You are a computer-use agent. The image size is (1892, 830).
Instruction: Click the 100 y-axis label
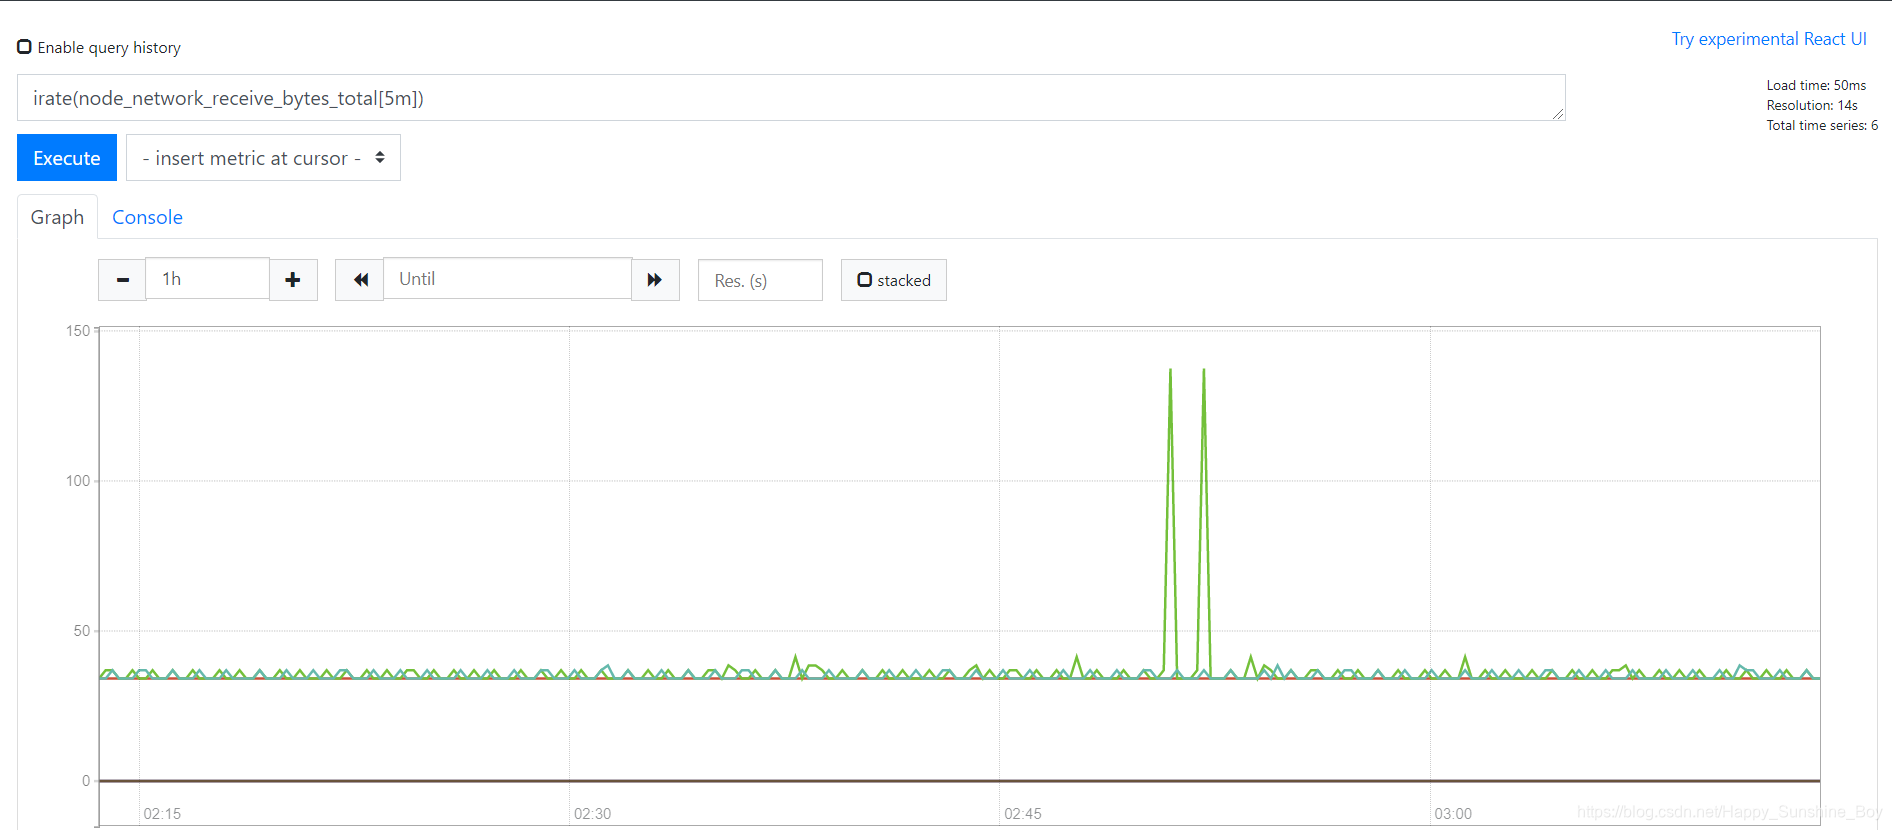pyautogui.click(x=78, y=481)
